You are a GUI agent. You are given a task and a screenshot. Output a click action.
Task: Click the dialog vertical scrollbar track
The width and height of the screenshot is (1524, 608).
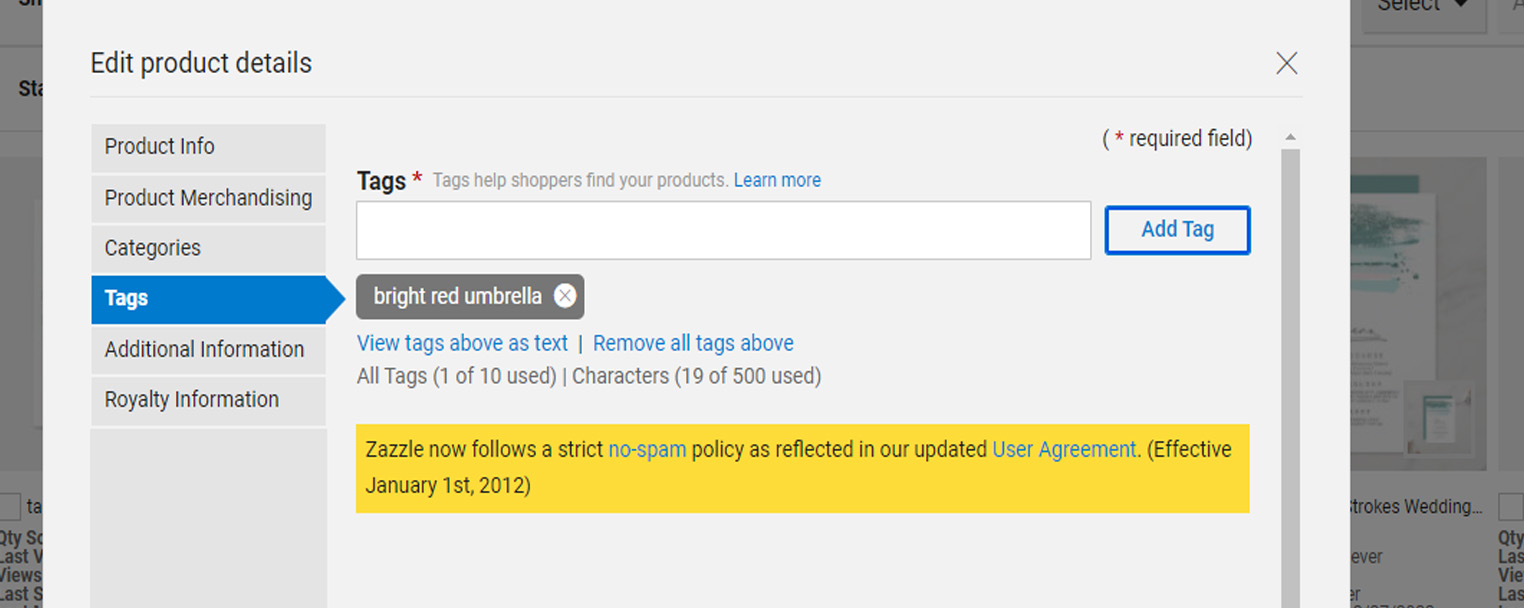(1290, 378)
